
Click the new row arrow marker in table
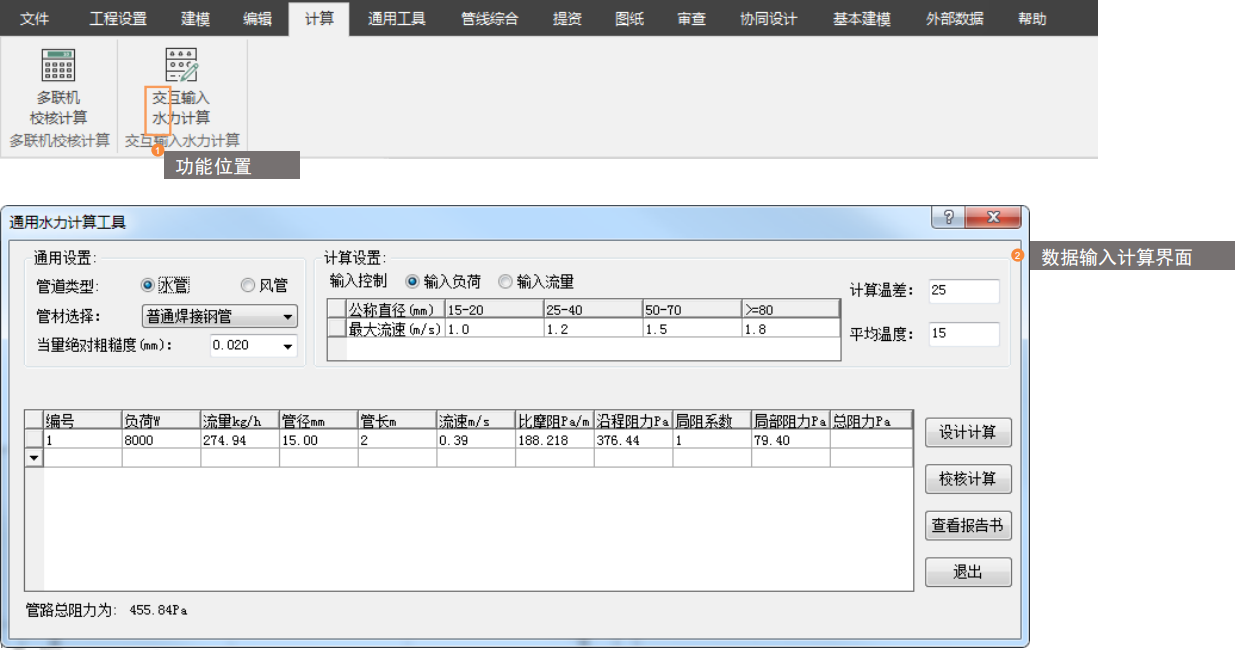point(34,458)
